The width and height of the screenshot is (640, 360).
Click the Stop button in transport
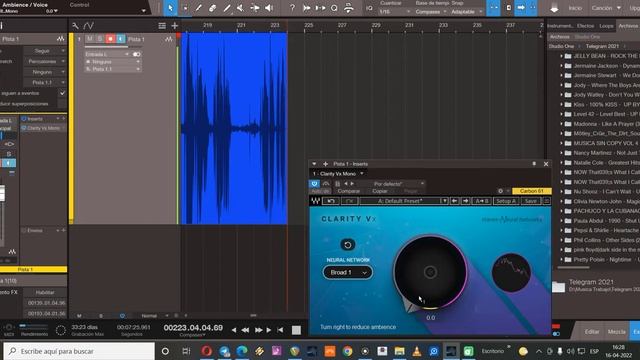(296, 330)
